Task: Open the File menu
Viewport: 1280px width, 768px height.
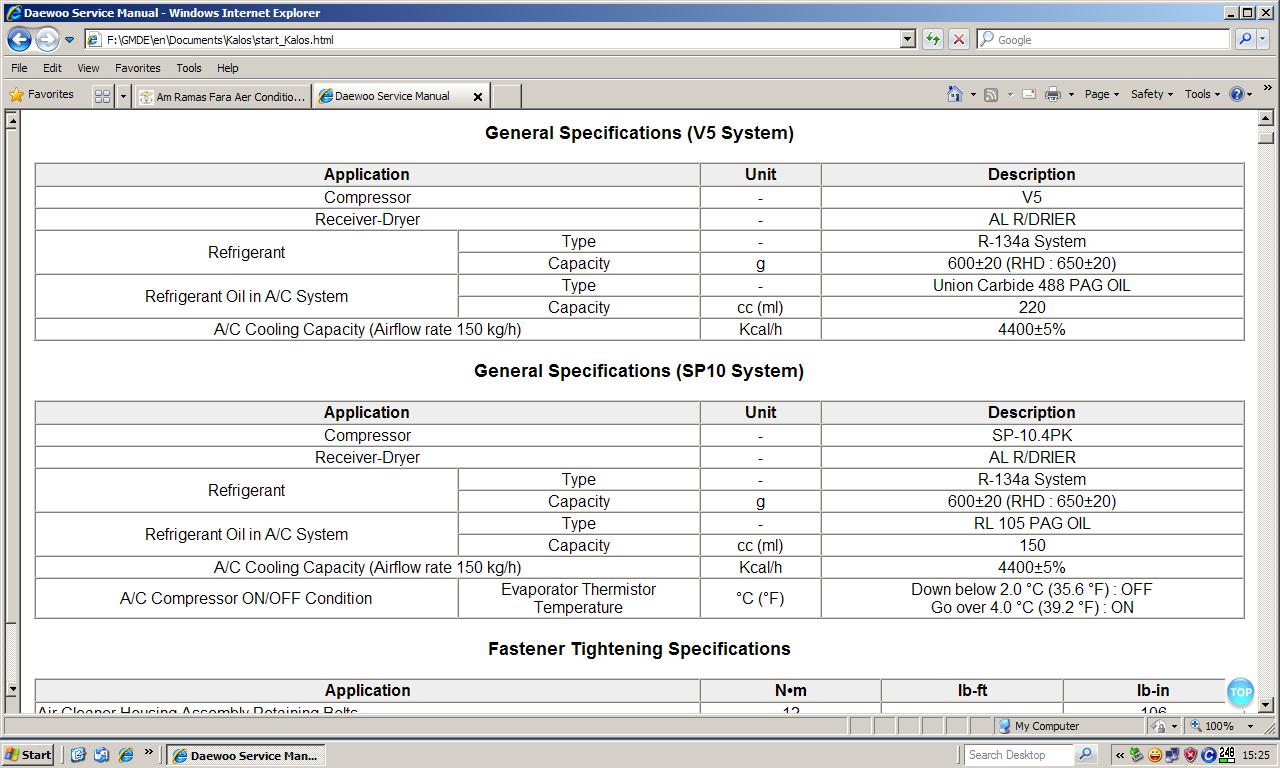Action: pyautogui.click(x=19, y=68)
